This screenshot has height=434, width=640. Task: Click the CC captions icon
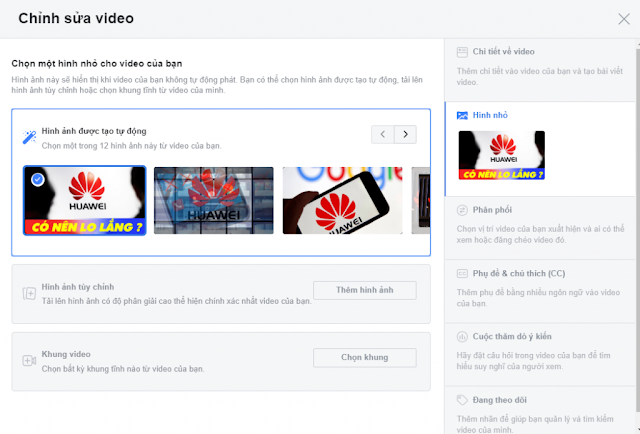click(x=462, y=274)
